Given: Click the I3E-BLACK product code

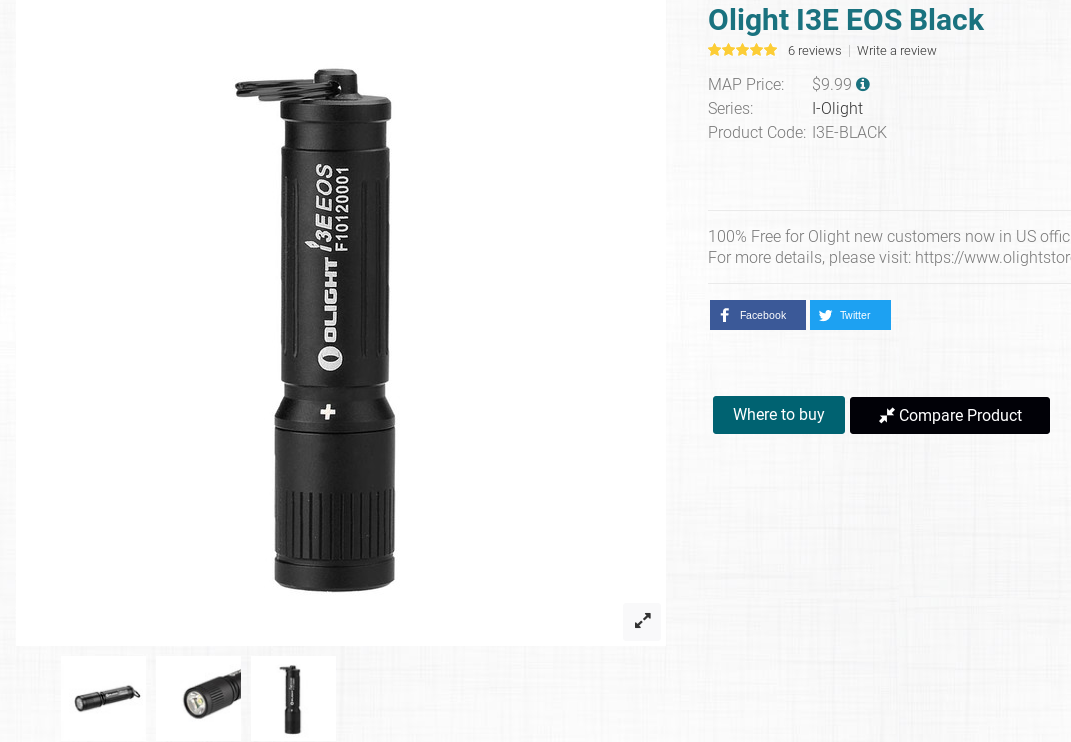Looking at the screenshot, I should [x=849, y=133].
